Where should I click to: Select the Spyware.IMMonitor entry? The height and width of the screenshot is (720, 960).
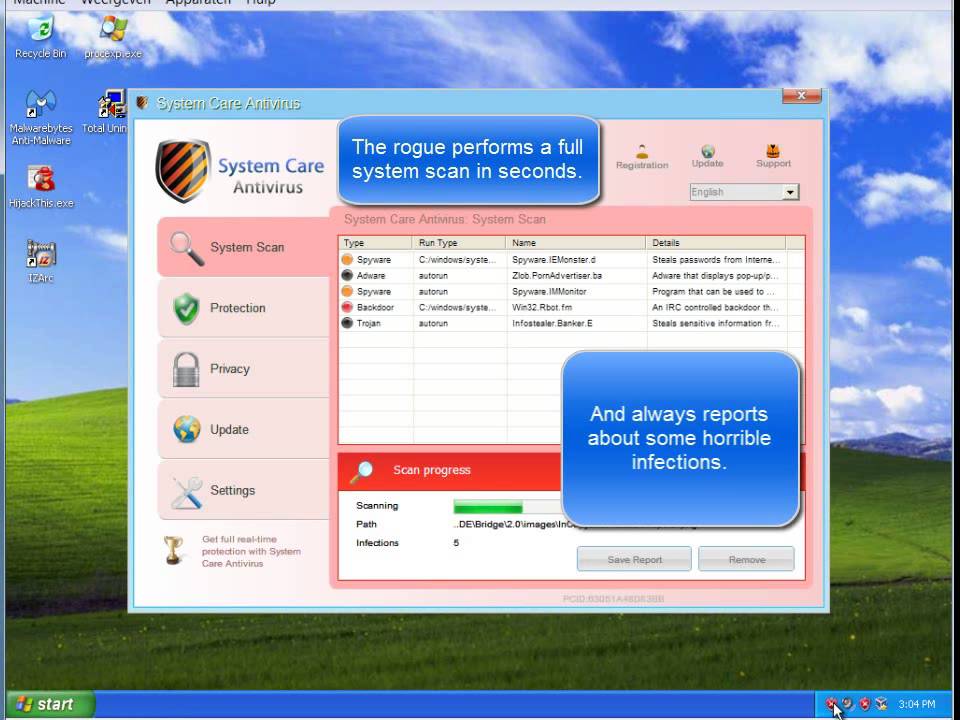[x=549, y=291]
